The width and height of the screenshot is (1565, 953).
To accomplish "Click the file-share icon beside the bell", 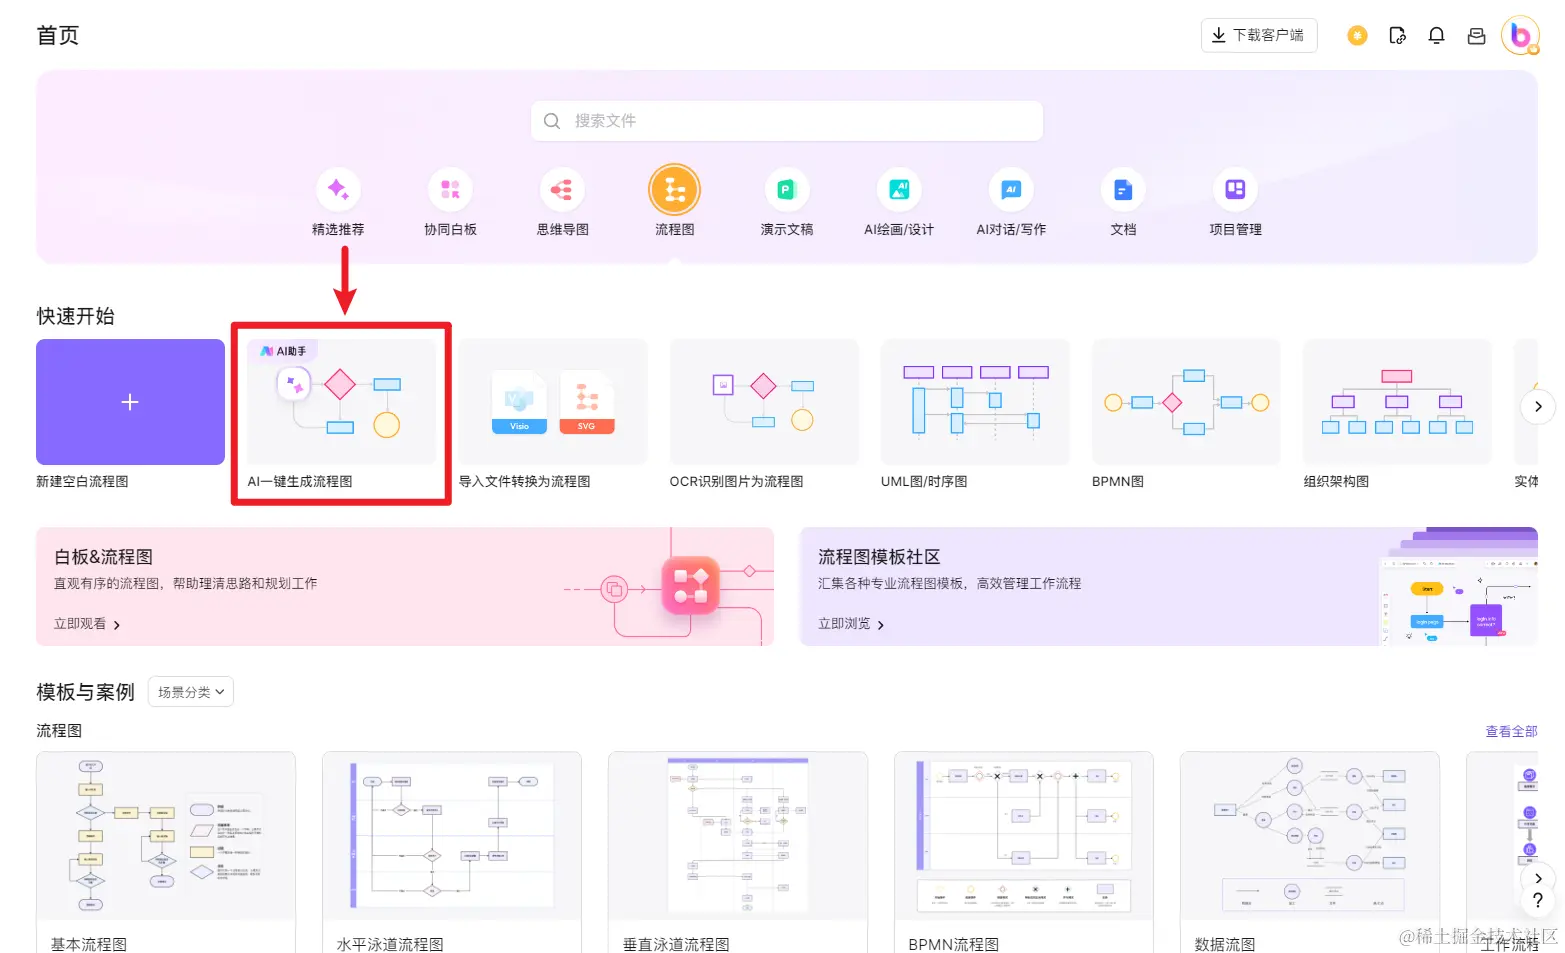I will click(1397, 36).
